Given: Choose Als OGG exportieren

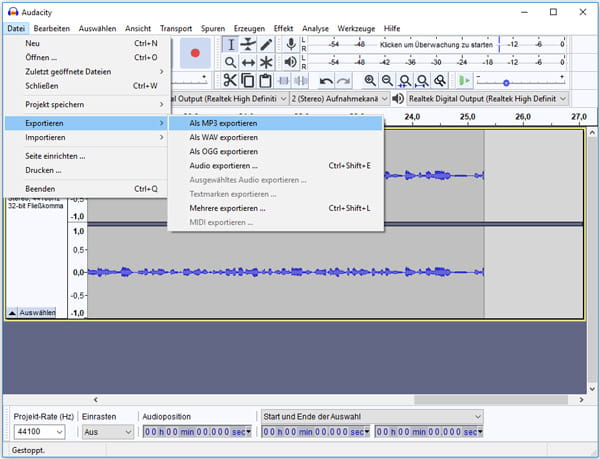Looking at the screenshot, I should (276, 151).
